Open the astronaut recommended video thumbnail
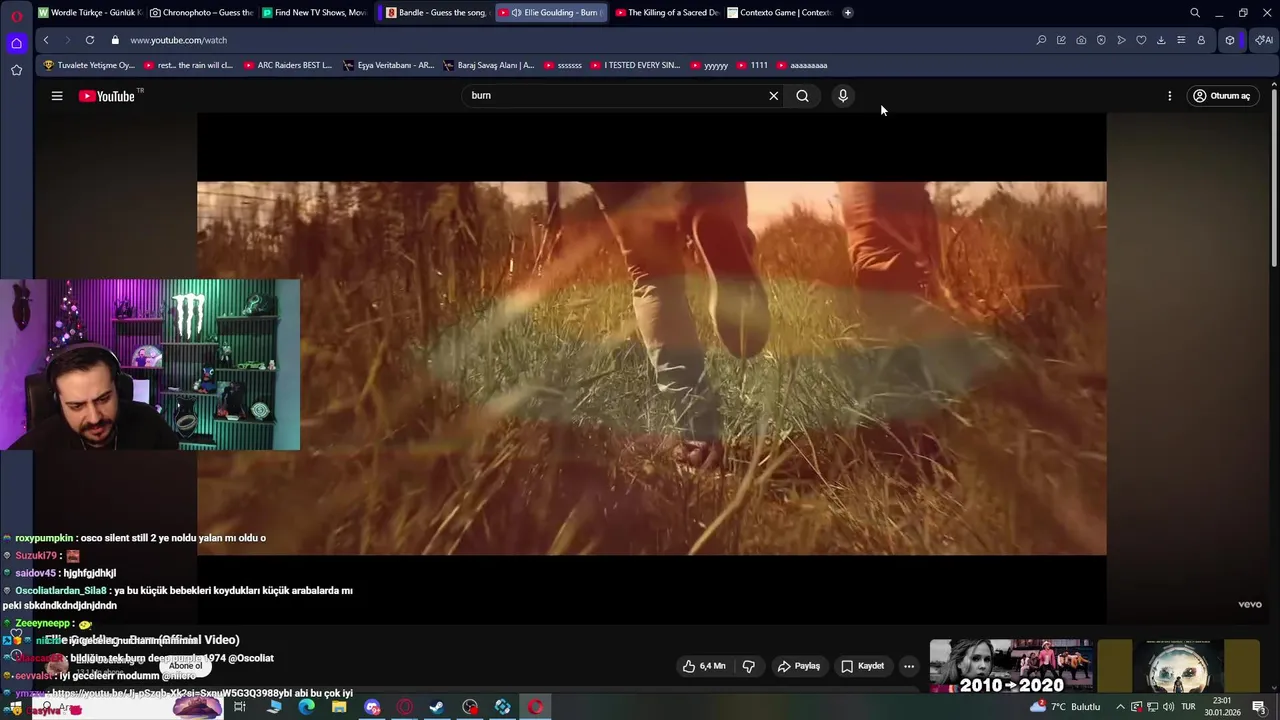The width and height of the screenshot is (1280, 720). 1178,666
